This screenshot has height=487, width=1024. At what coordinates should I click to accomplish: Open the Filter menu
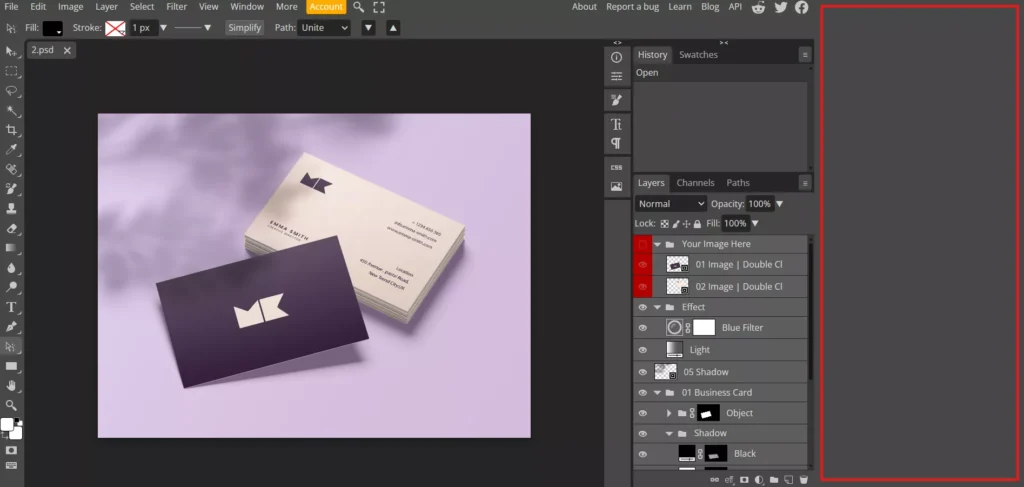click(x=176, y=7)
